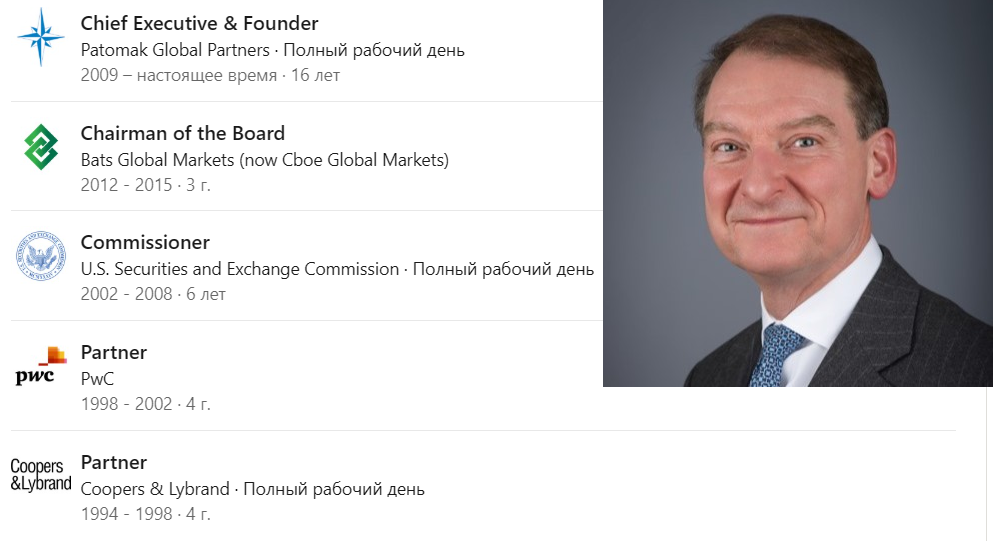Image resolution: width=995 pixels, height=541 pixels.
Task: Click the PwC company name text
Action: tap(99, 379)
